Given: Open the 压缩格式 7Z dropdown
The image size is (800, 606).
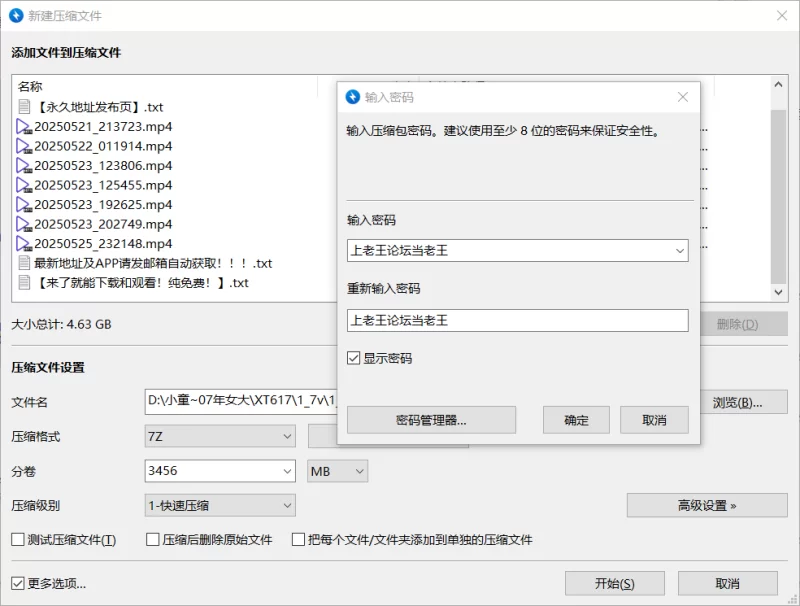Looking at the screenshot, I should (286, 437).
